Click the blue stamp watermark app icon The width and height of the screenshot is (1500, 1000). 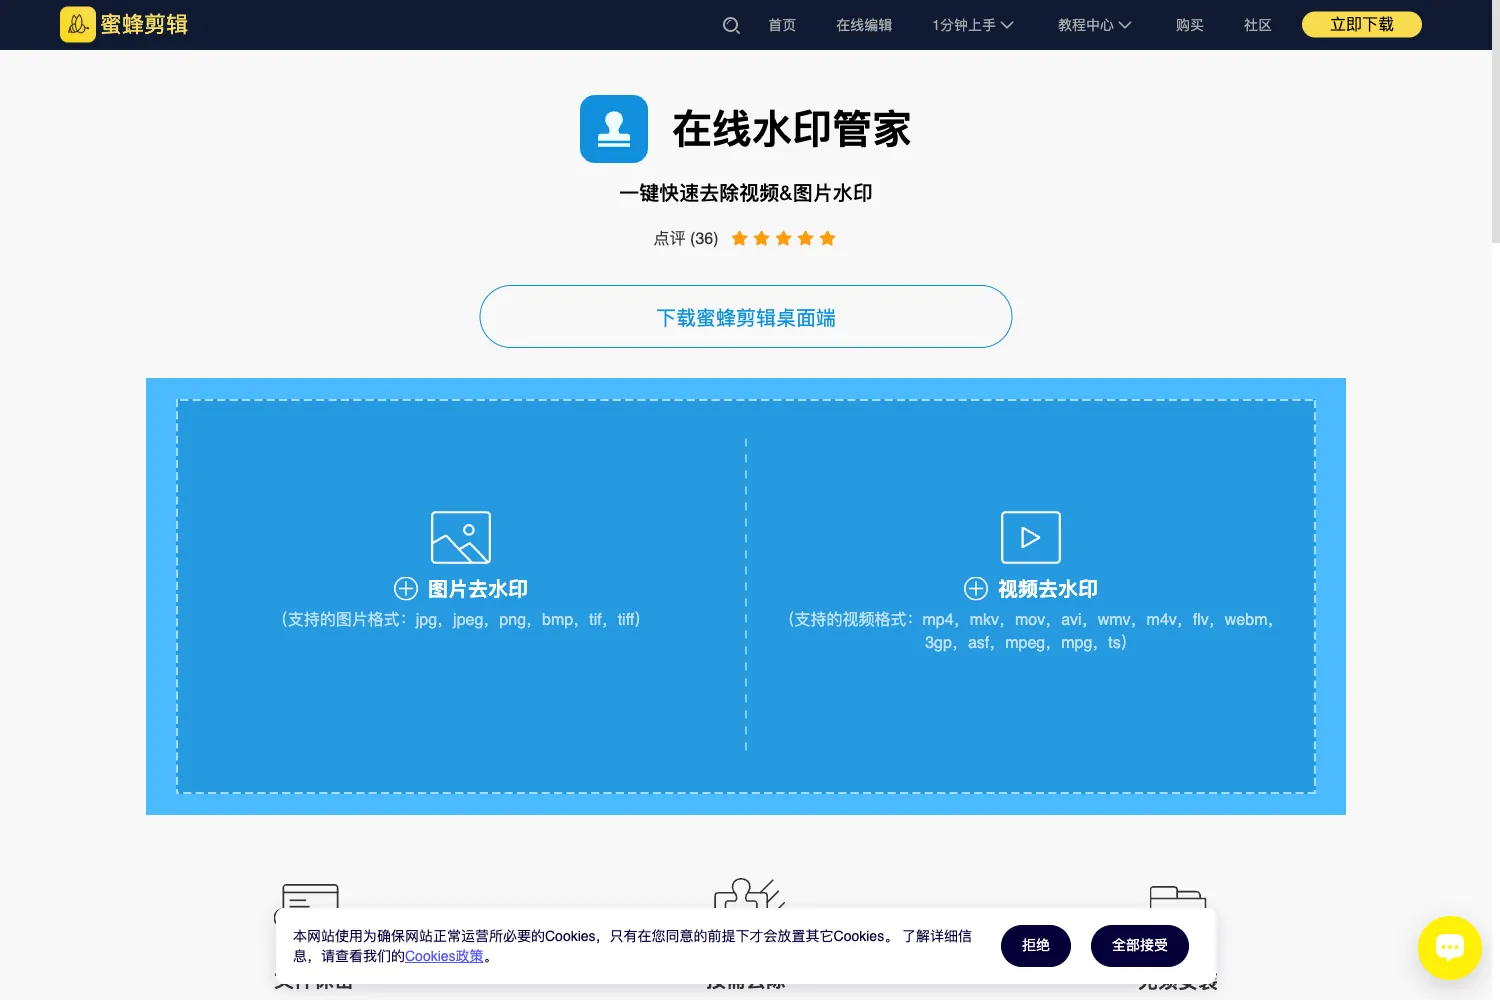(x=614, y=129)
